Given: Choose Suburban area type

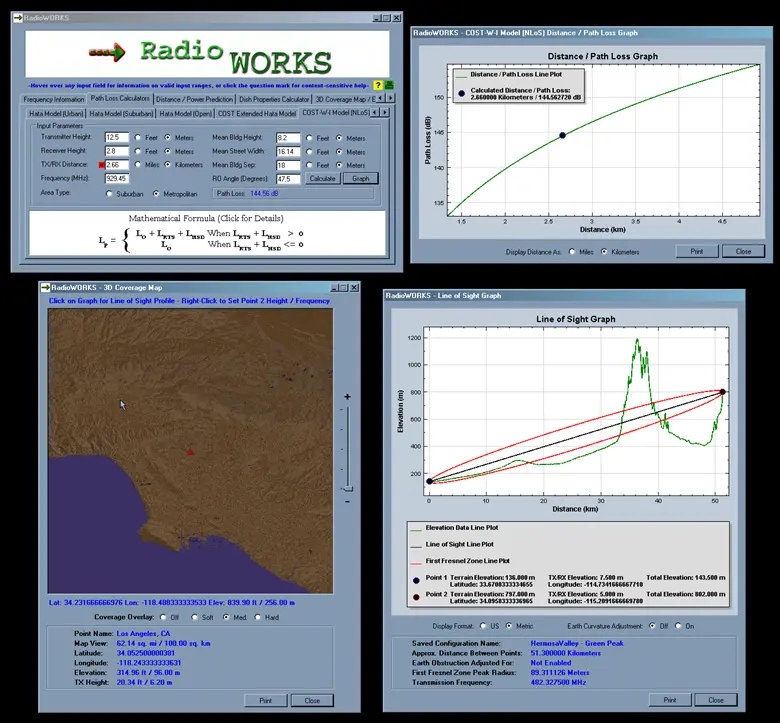Looking at the screenshot, I should click(x=109, y=194).
